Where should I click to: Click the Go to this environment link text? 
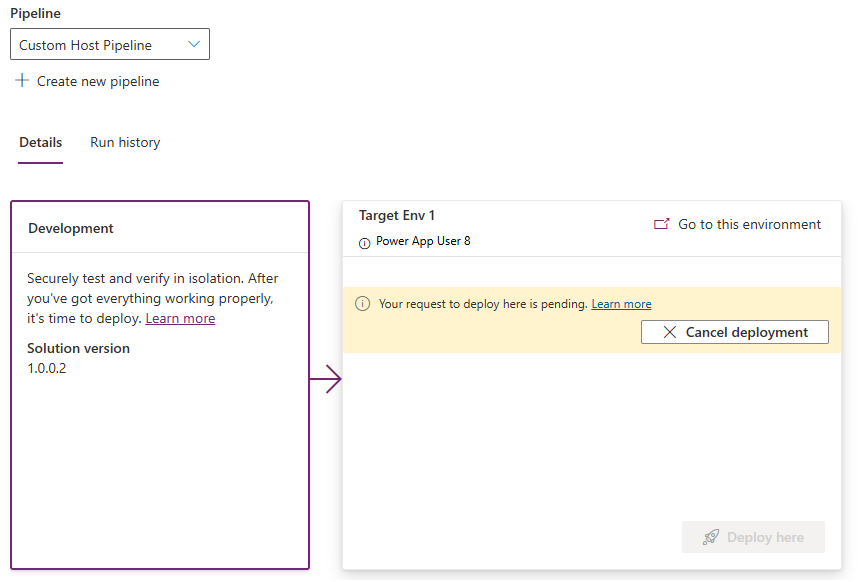[749, 224]
